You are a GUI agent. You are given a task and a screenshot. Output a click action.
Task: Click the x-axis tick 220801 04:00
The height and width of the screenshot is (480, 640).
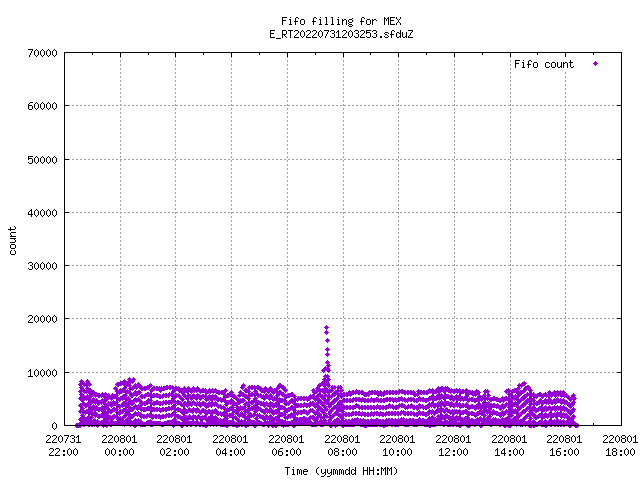(x=230, y=446)
